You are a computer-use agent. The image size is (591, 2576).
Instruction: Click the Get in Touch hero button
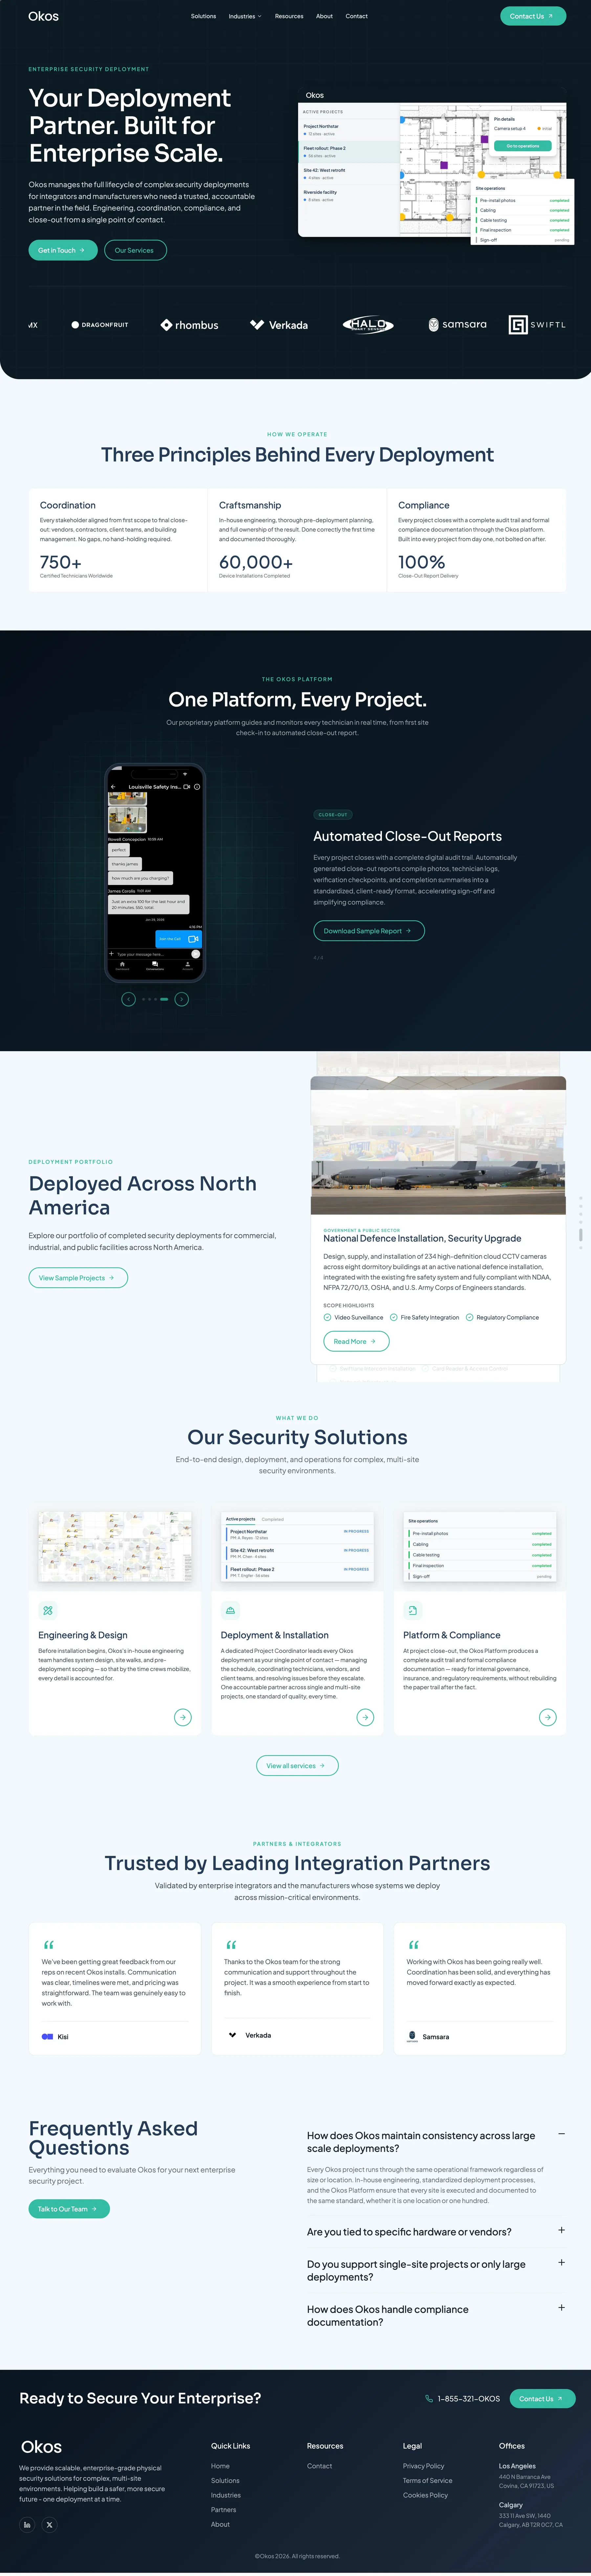point(63,250)
